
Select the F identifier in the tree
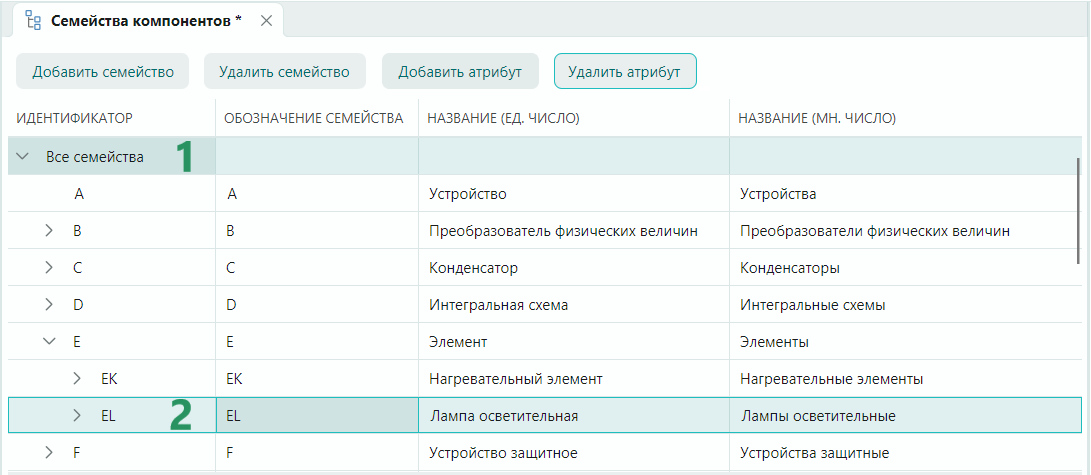[77, 453]
